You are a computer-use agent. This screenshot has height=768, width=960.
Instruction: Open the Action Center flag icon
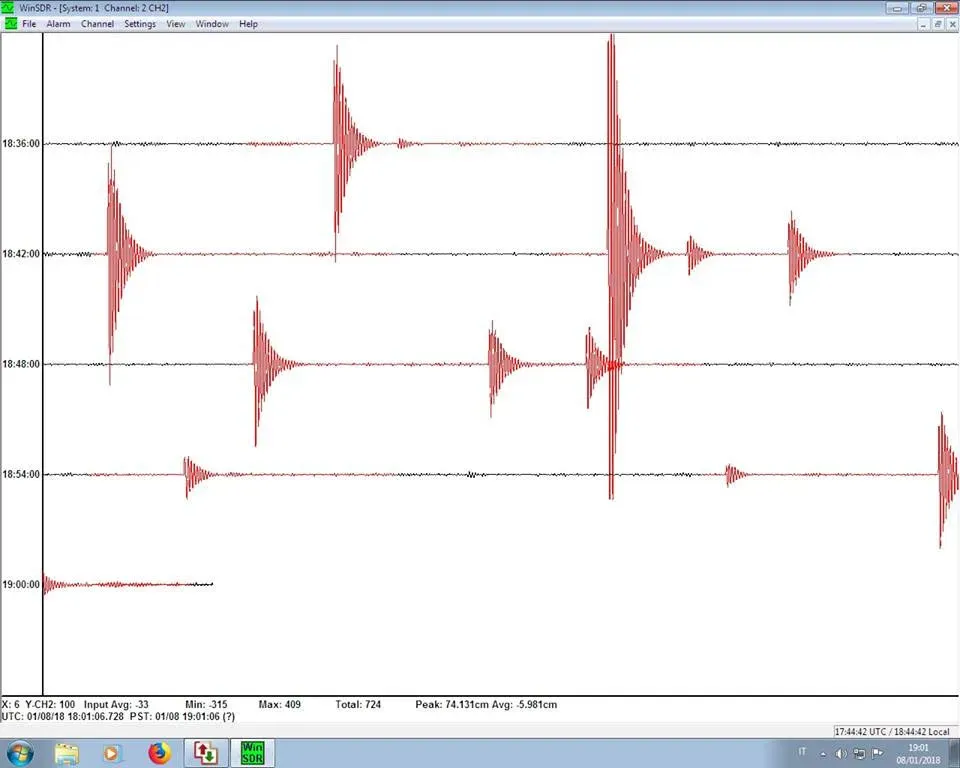(877, 753)
